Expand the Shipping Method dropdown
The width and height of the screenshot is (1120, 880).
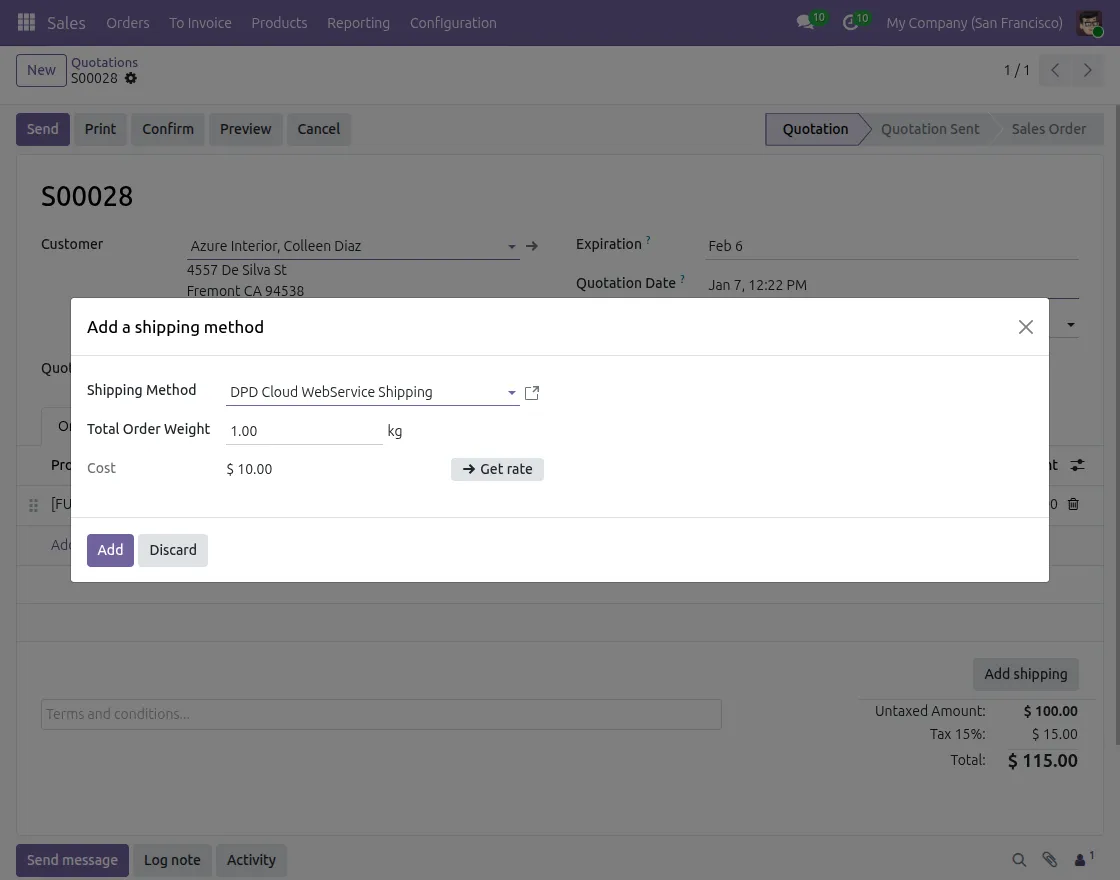pos(511,392)
